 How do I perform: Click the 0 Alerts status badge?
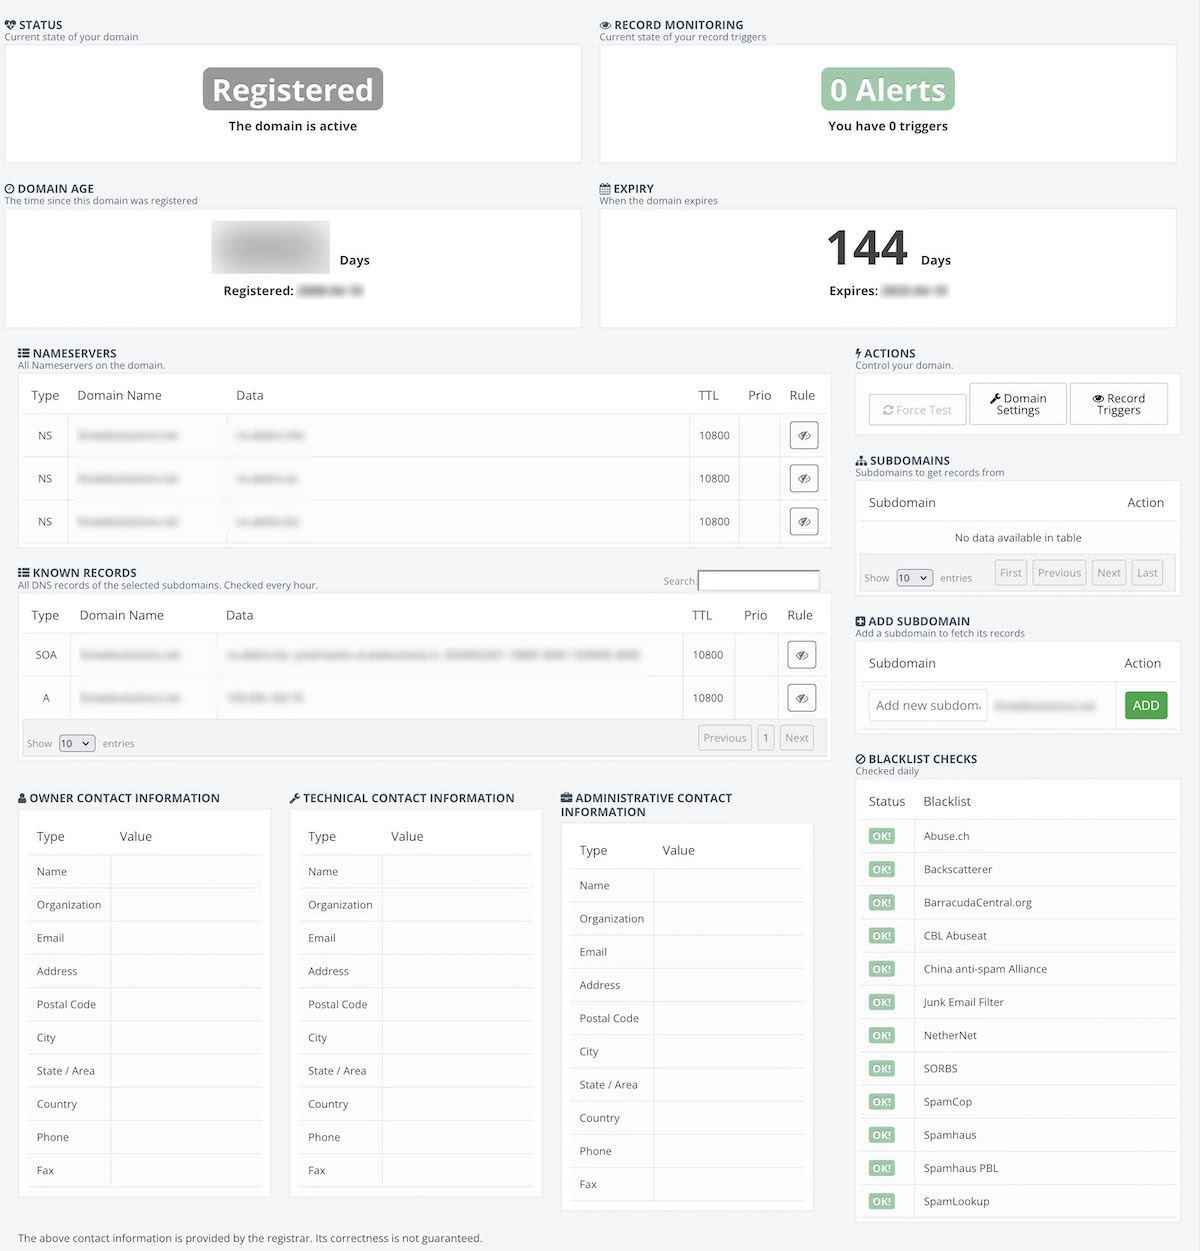tap(887, 90)
